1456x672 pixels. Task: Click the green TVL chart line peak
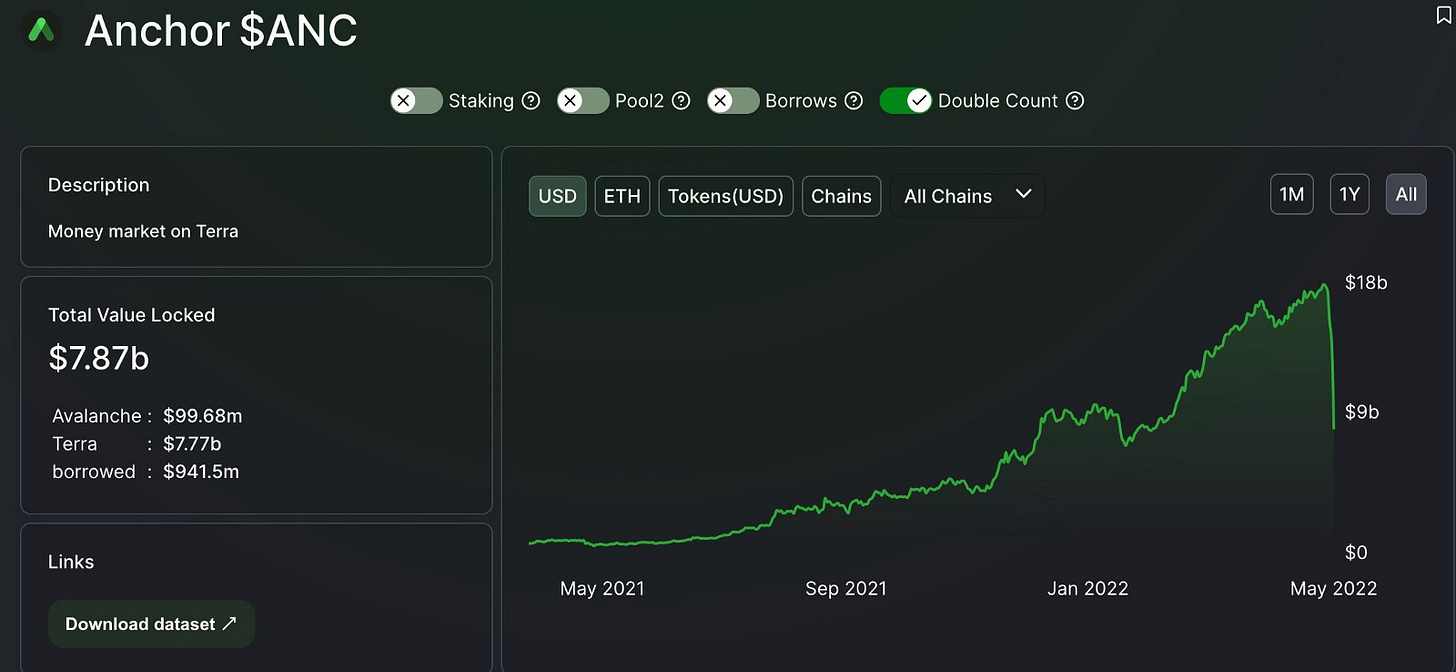coord(1325,285)
